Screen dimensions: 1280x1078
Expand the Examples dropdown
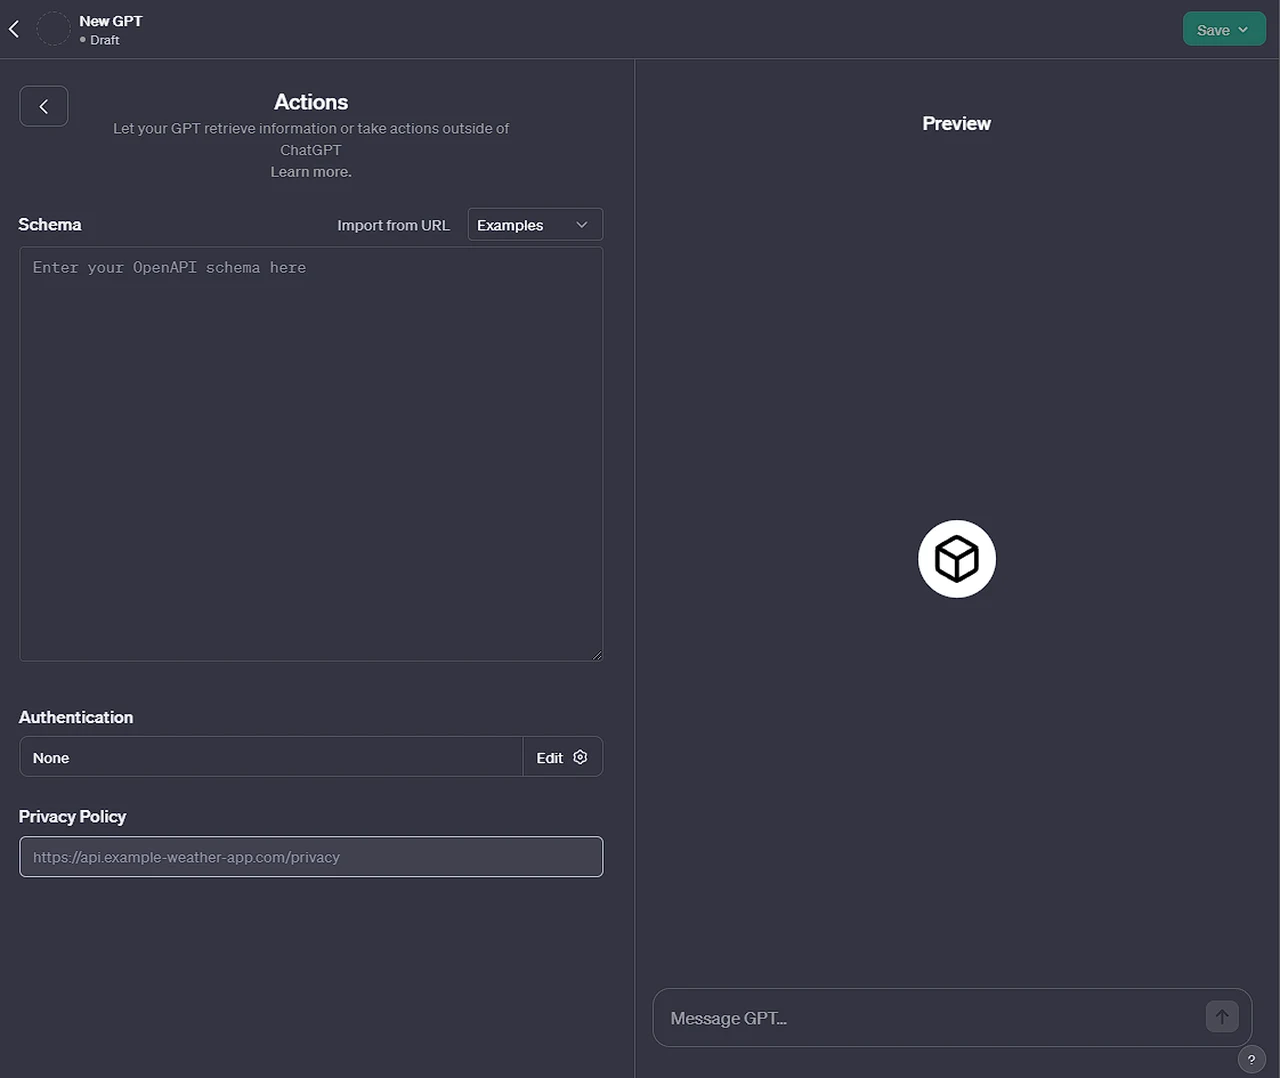[535, 225]
